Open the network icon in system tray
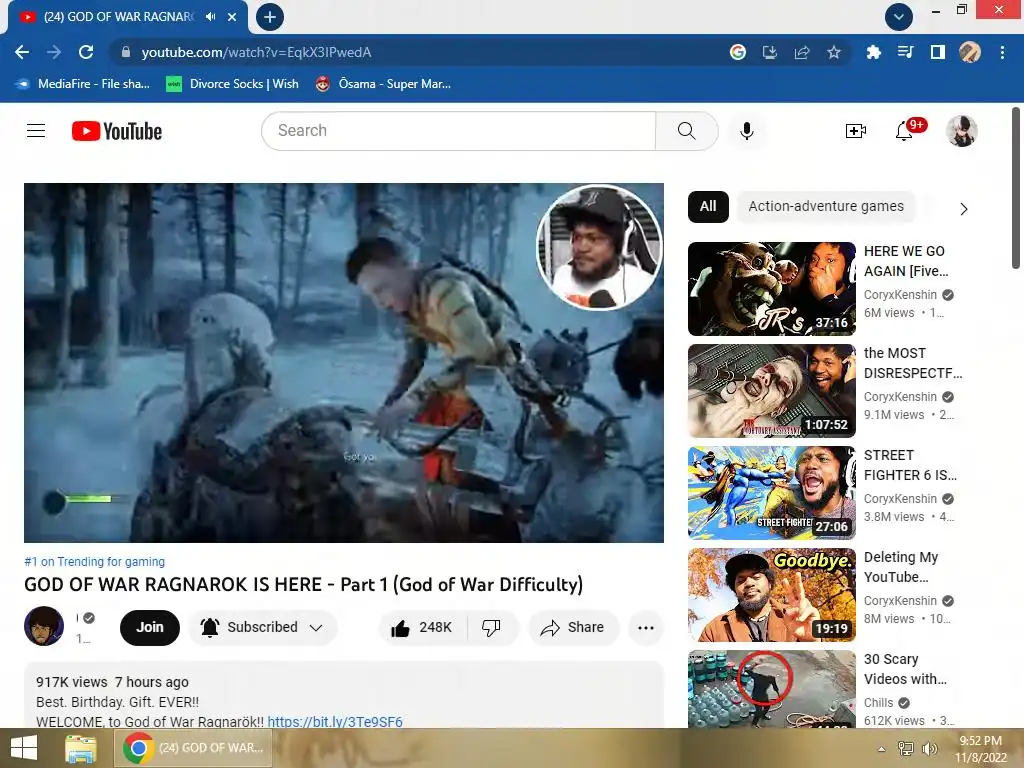 point(906,749)
